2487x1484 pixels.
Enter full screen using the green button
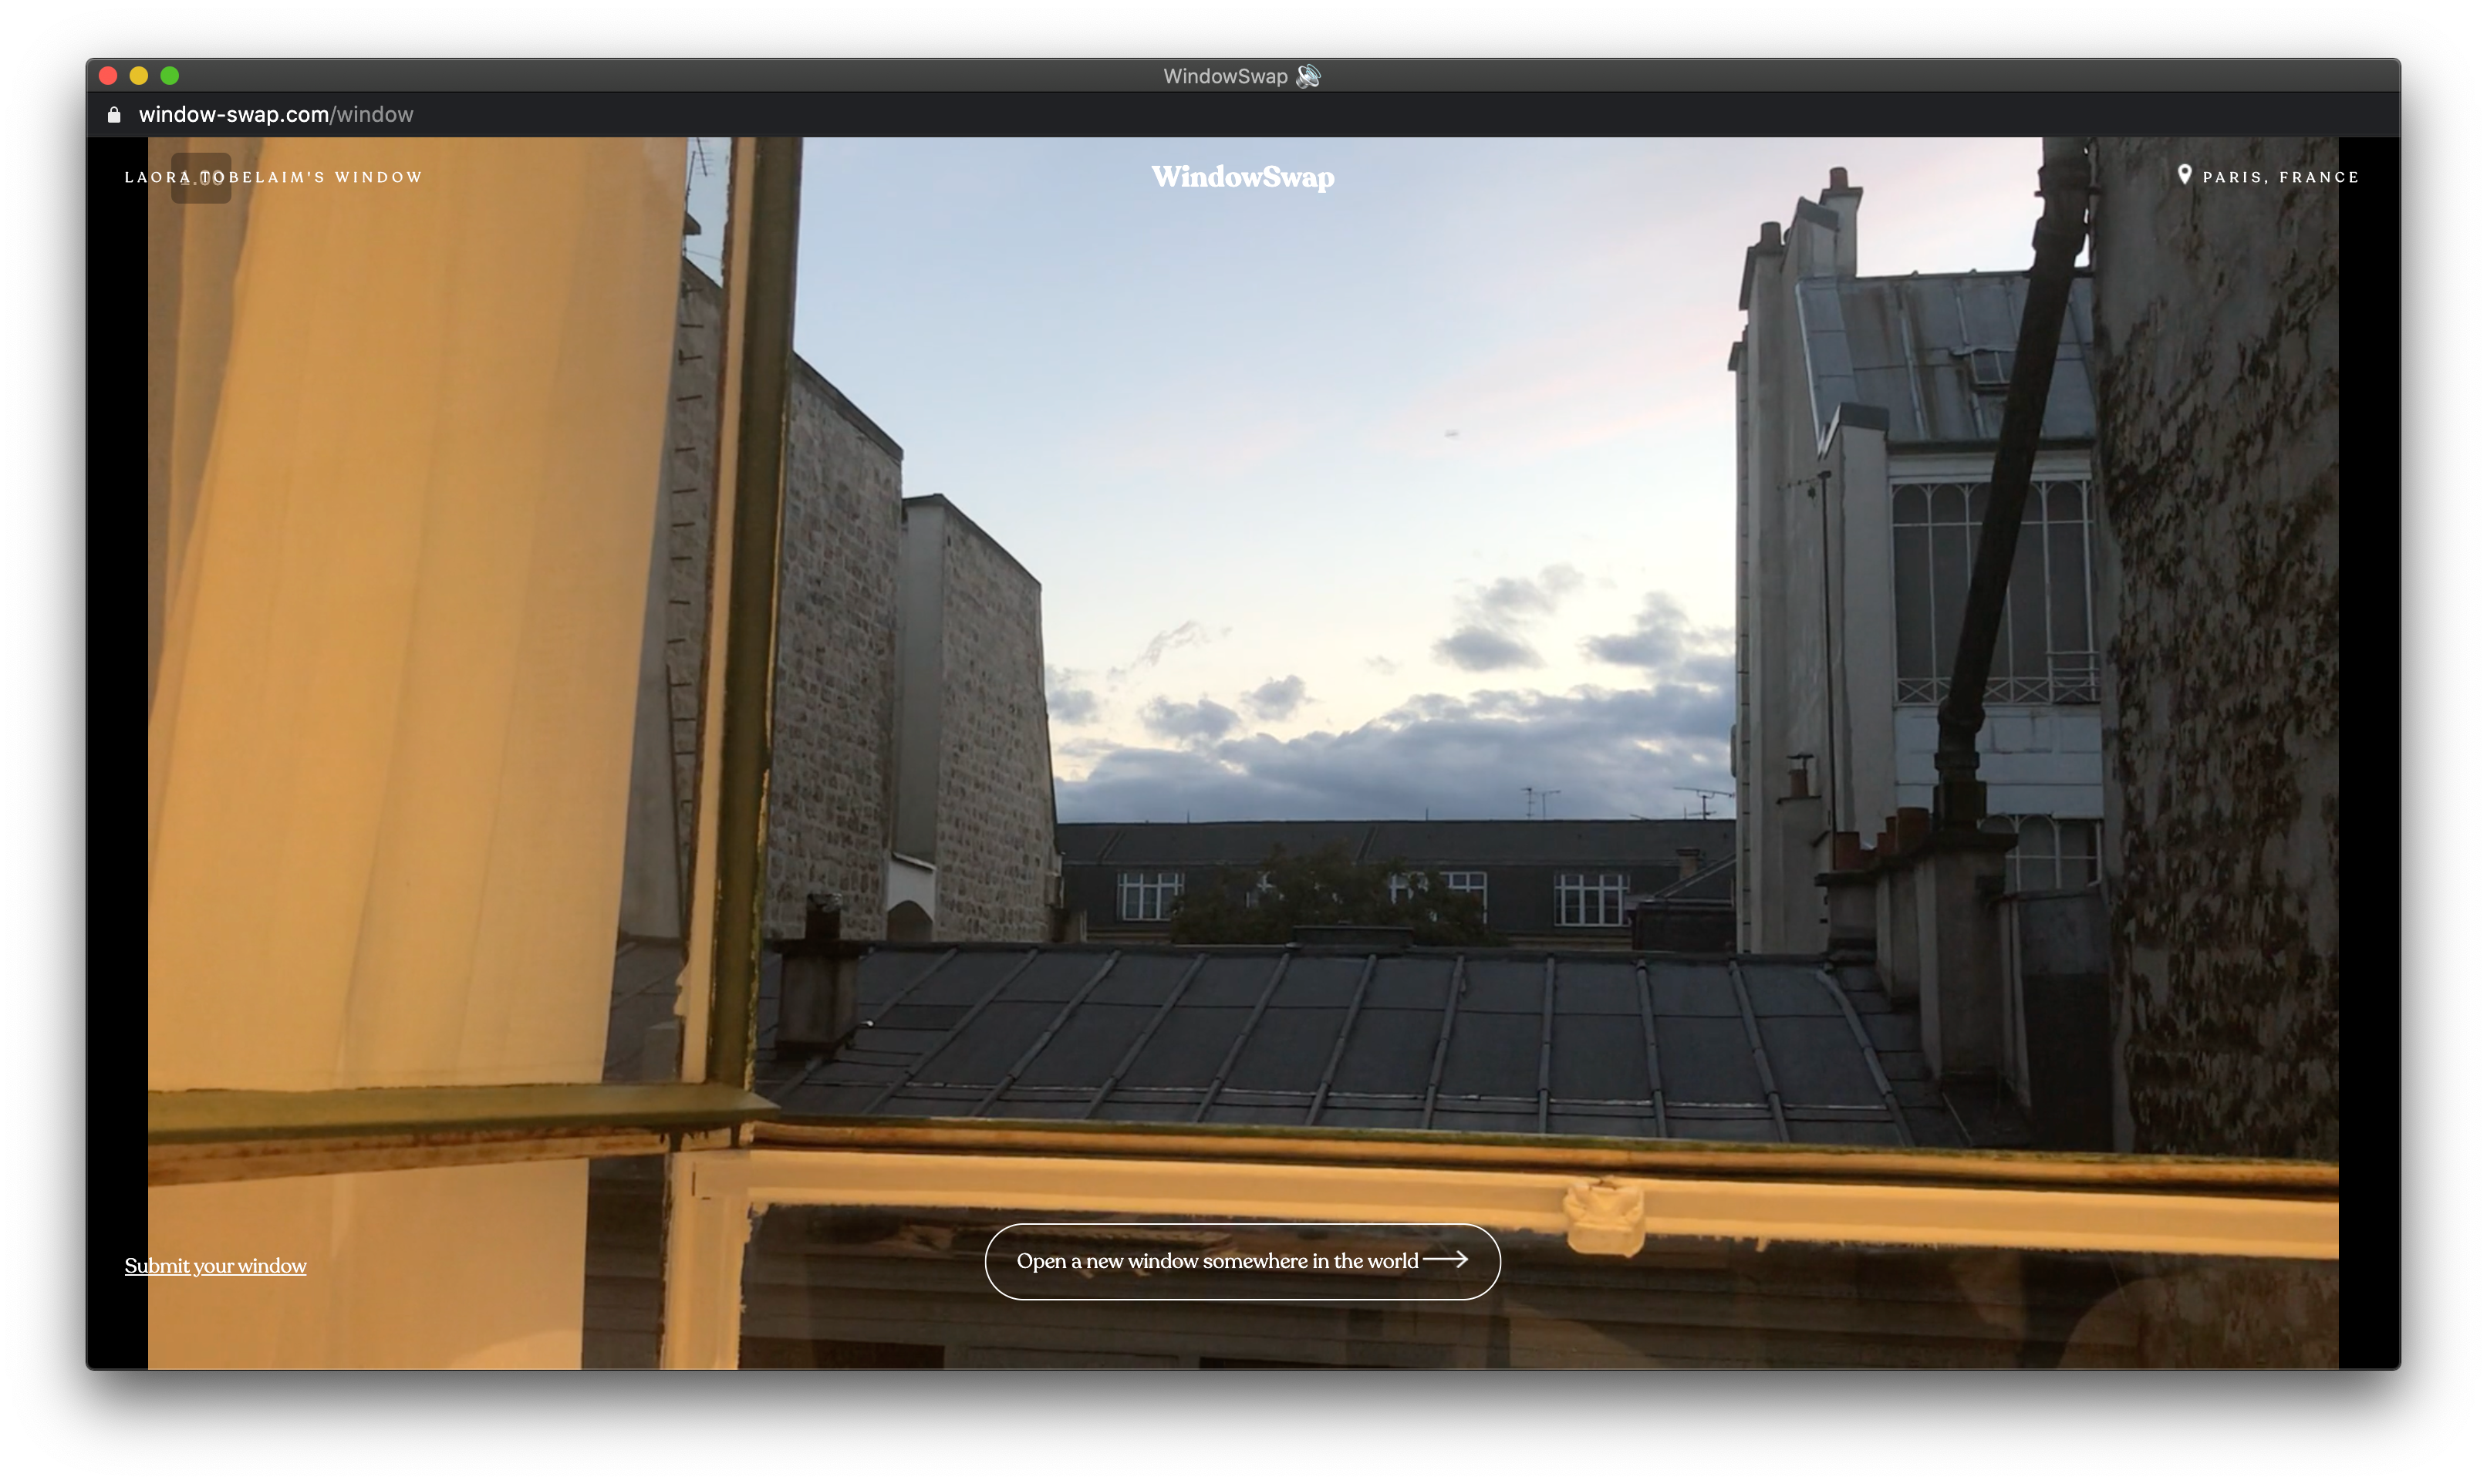point(170,76)
